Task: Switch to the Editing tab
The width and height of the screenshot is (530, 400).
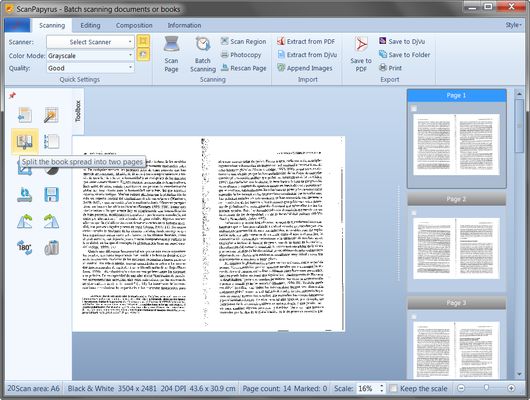Action: tap(90, 25)
